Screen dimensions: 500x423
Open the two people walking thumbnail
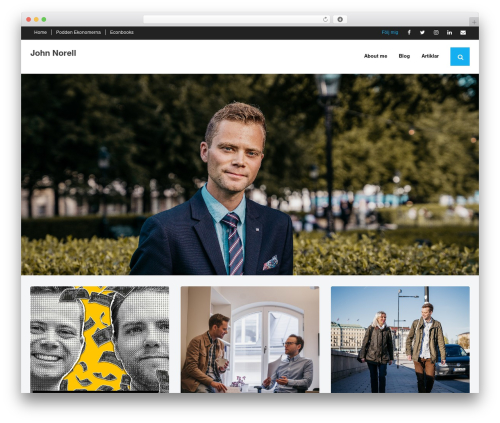[x=400, y=339]
